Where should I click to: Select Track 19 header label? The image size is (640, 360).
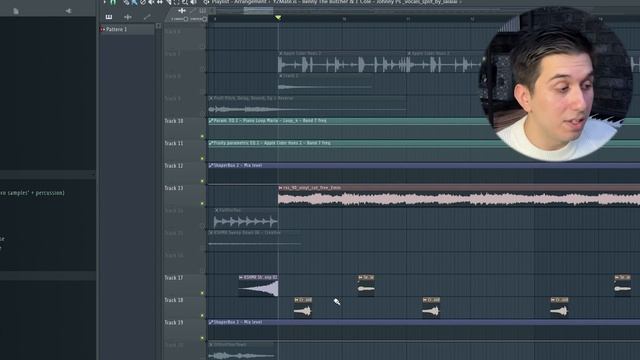(x=174, y=322)
